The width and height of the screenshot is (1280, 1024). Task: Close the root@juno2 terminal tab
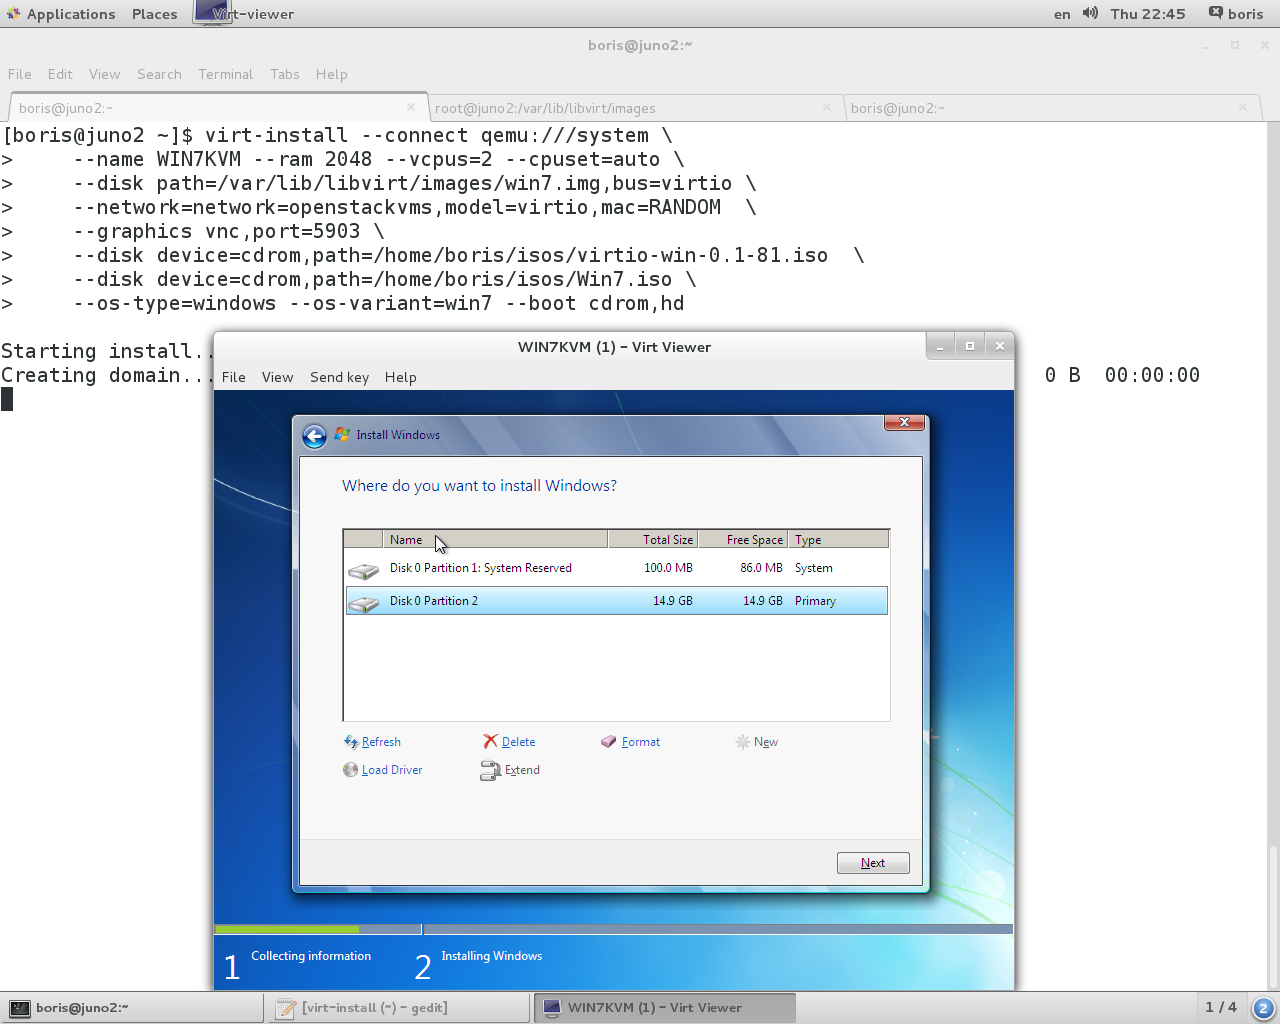pos(827,107)
